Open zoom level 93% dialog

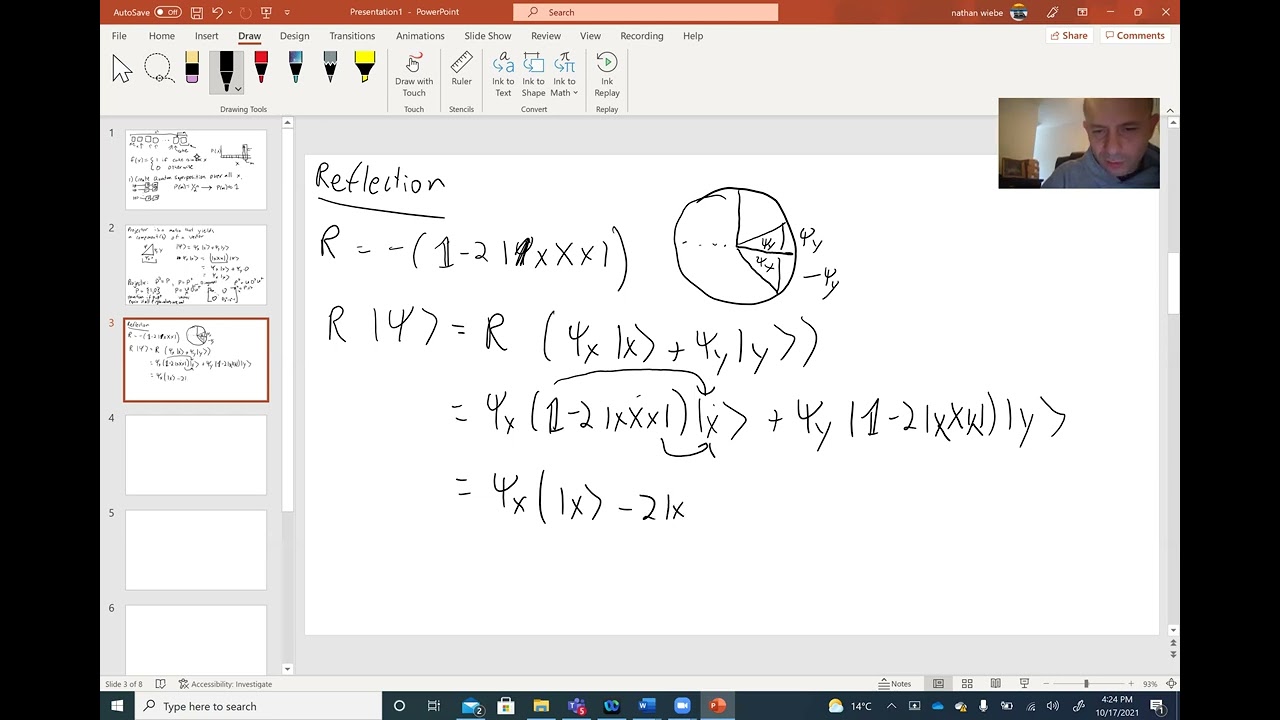[x=1150, y=684]
